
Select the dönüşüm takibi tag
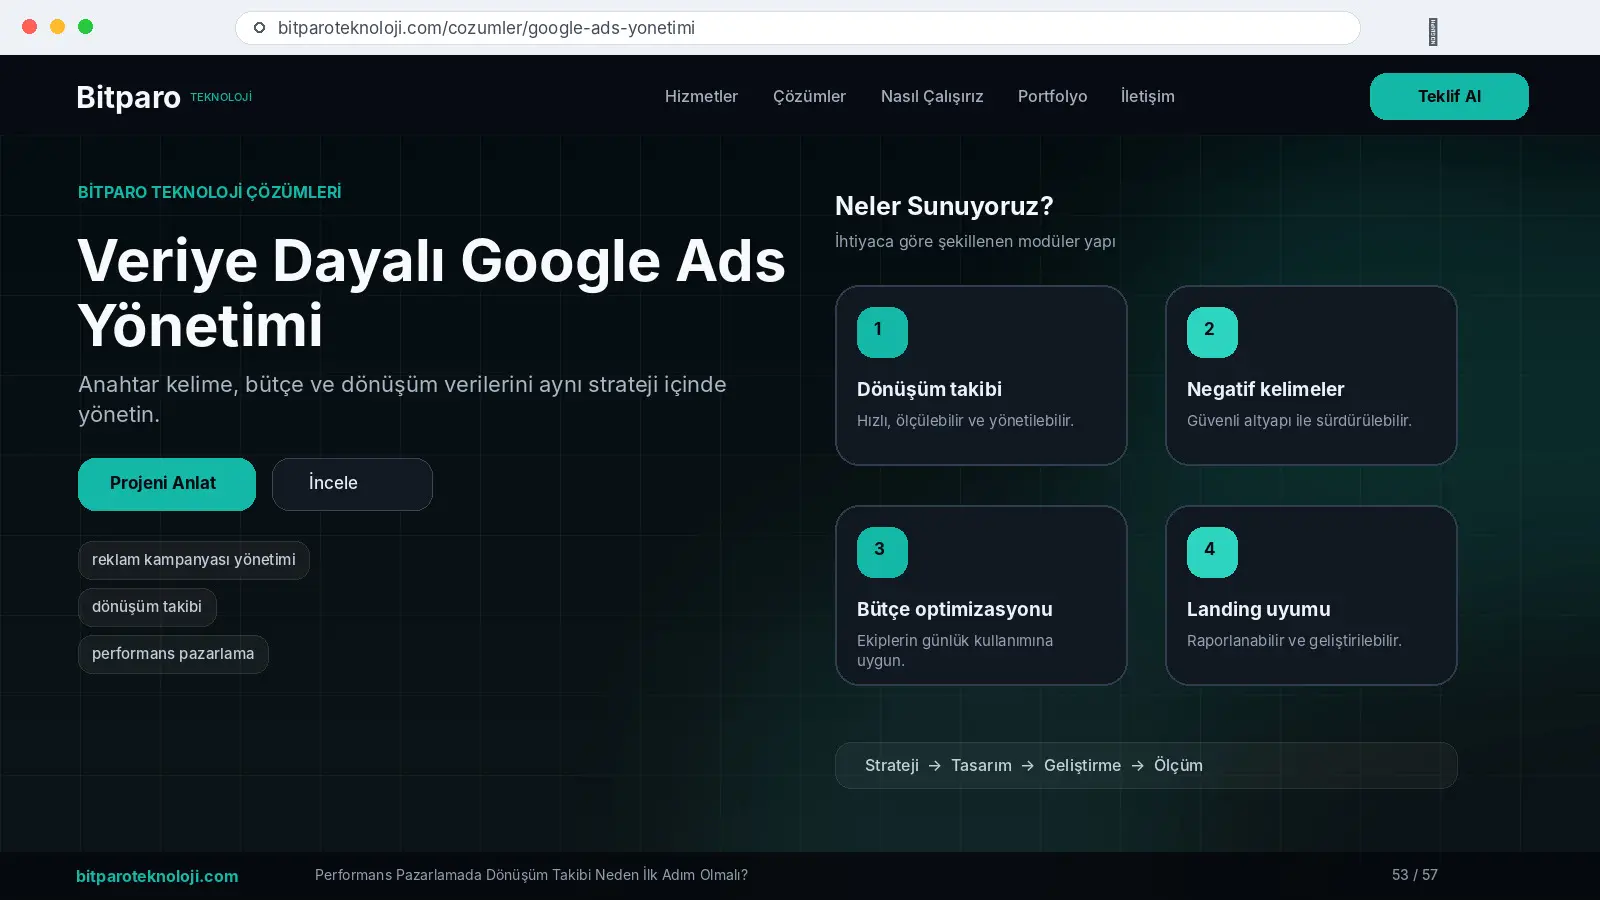147,607
